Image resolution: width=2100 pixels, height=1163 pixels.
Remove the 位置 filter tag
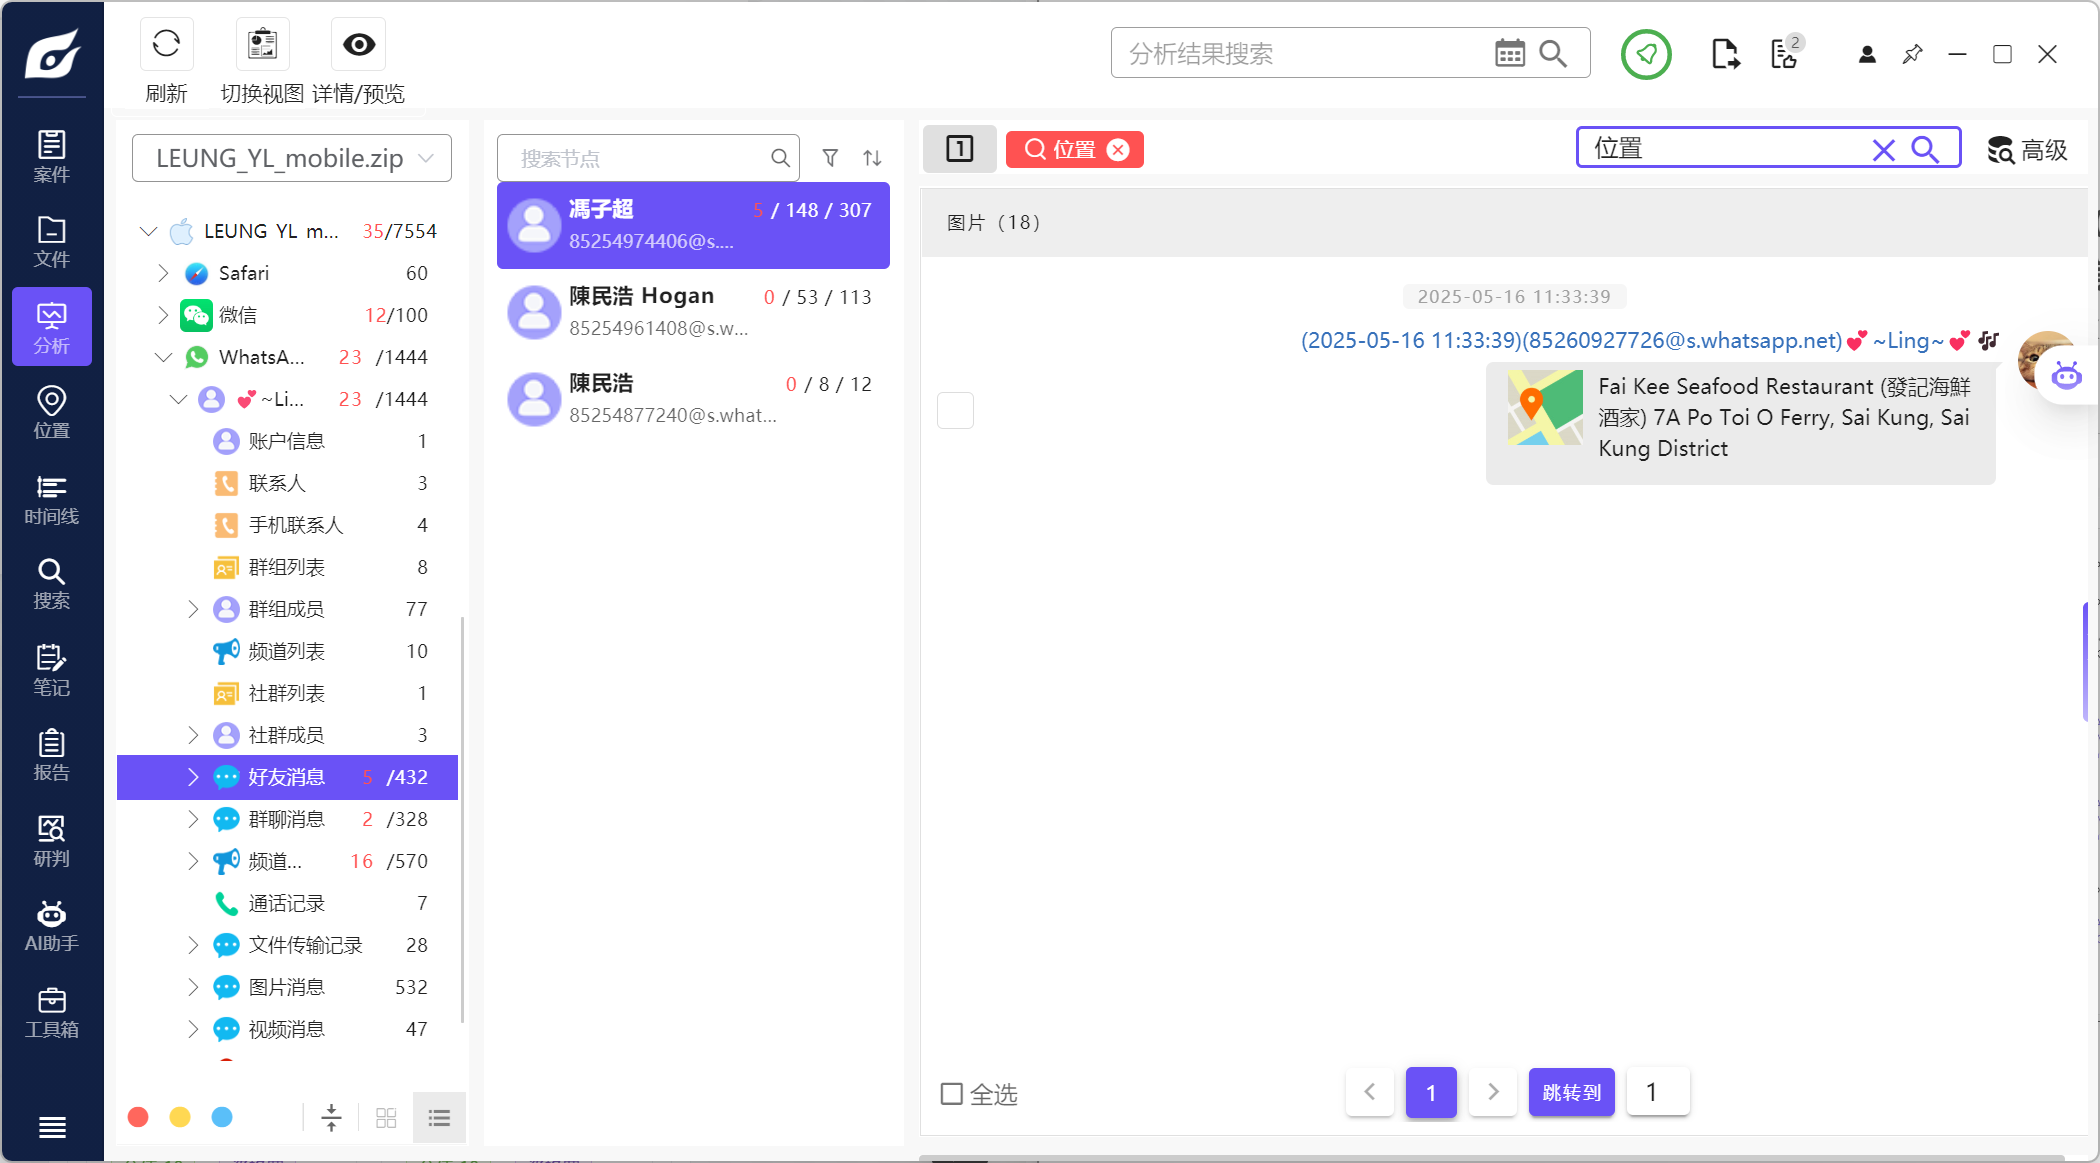pos(1118,150)
